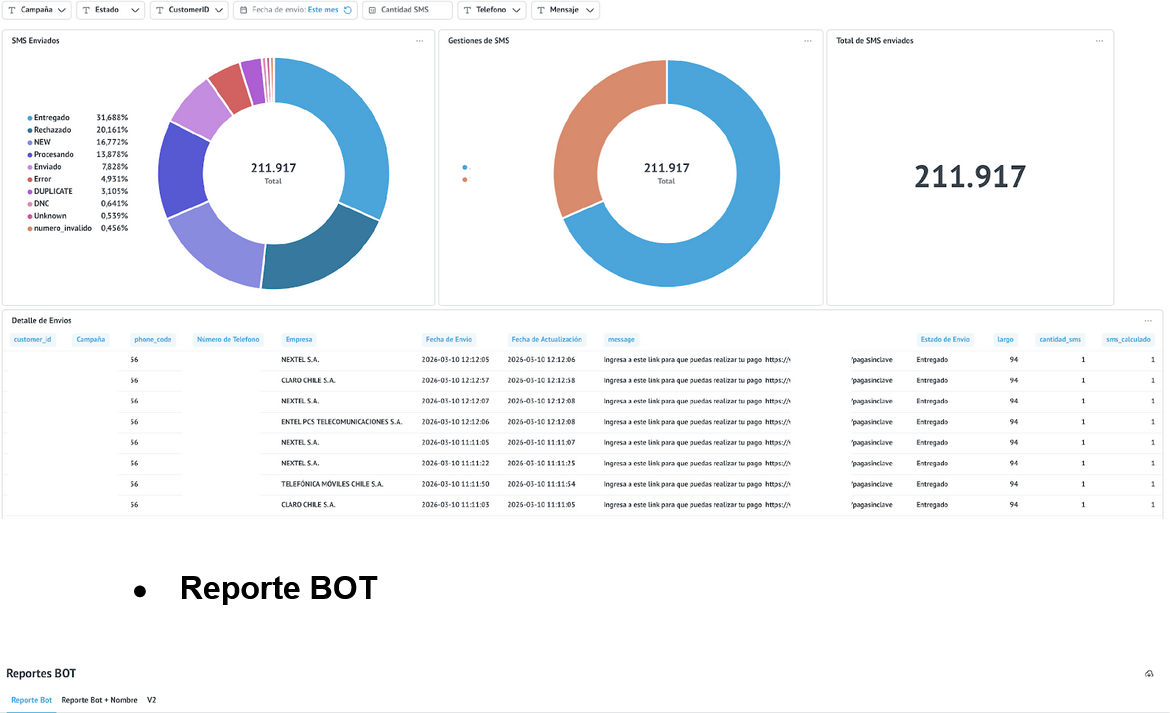Image resolution: width=1170 pixels, height=713 pixels.
Task: Click the cloud icon near Reportes BOT
Action: pos(1150,673)
